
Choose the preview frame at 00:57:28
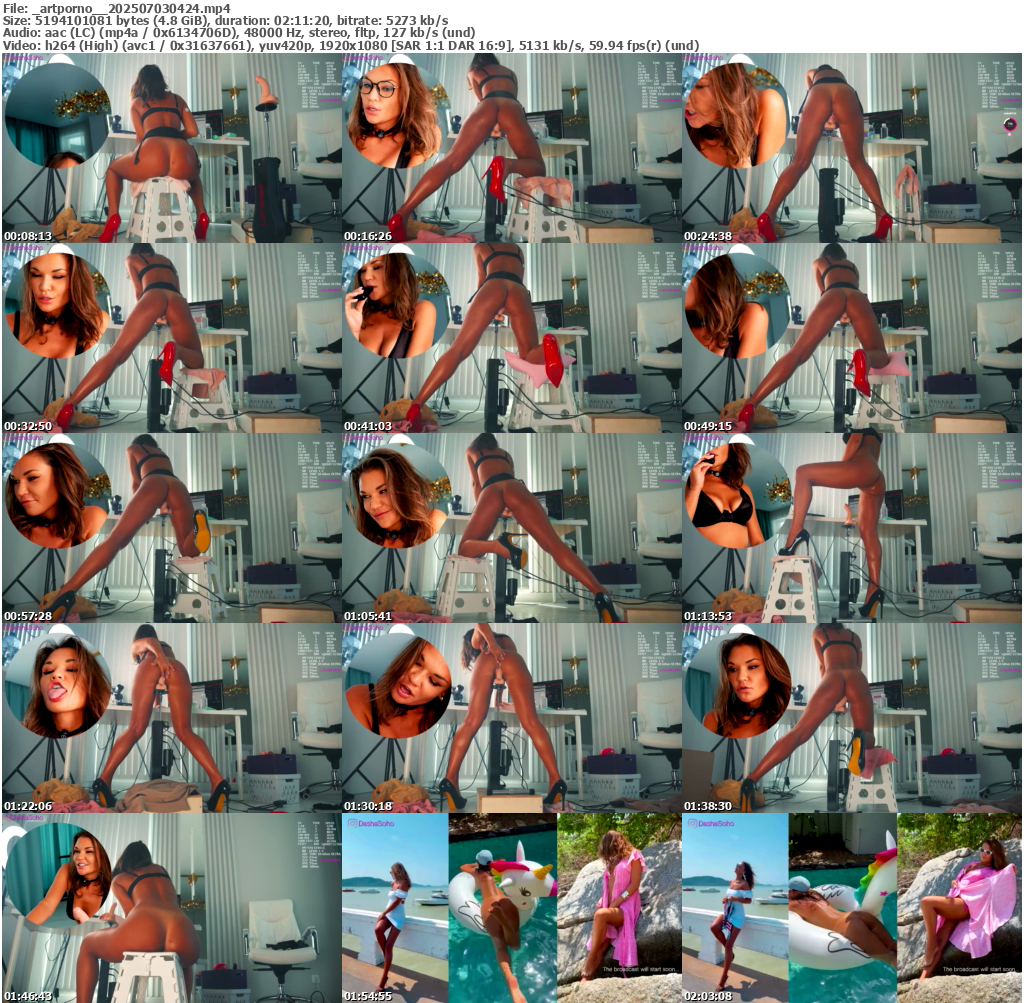click(x=172, y=528)
